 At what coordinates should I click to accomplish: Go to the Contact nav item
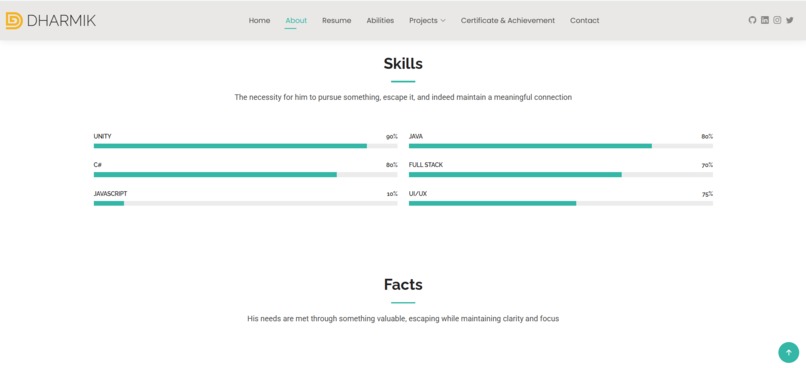point(584,21)
